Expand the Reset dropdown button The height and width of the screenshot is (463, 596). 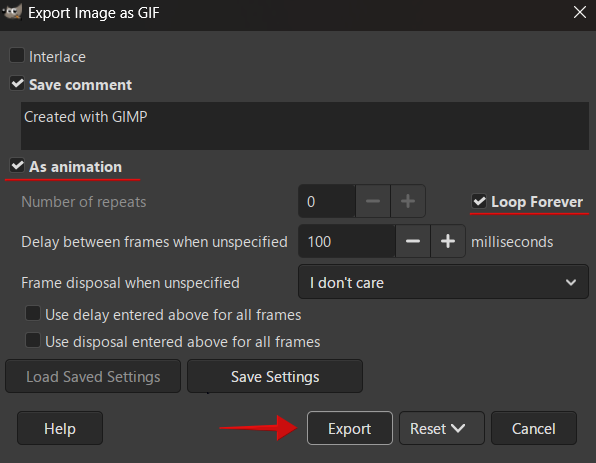[442, 428]
